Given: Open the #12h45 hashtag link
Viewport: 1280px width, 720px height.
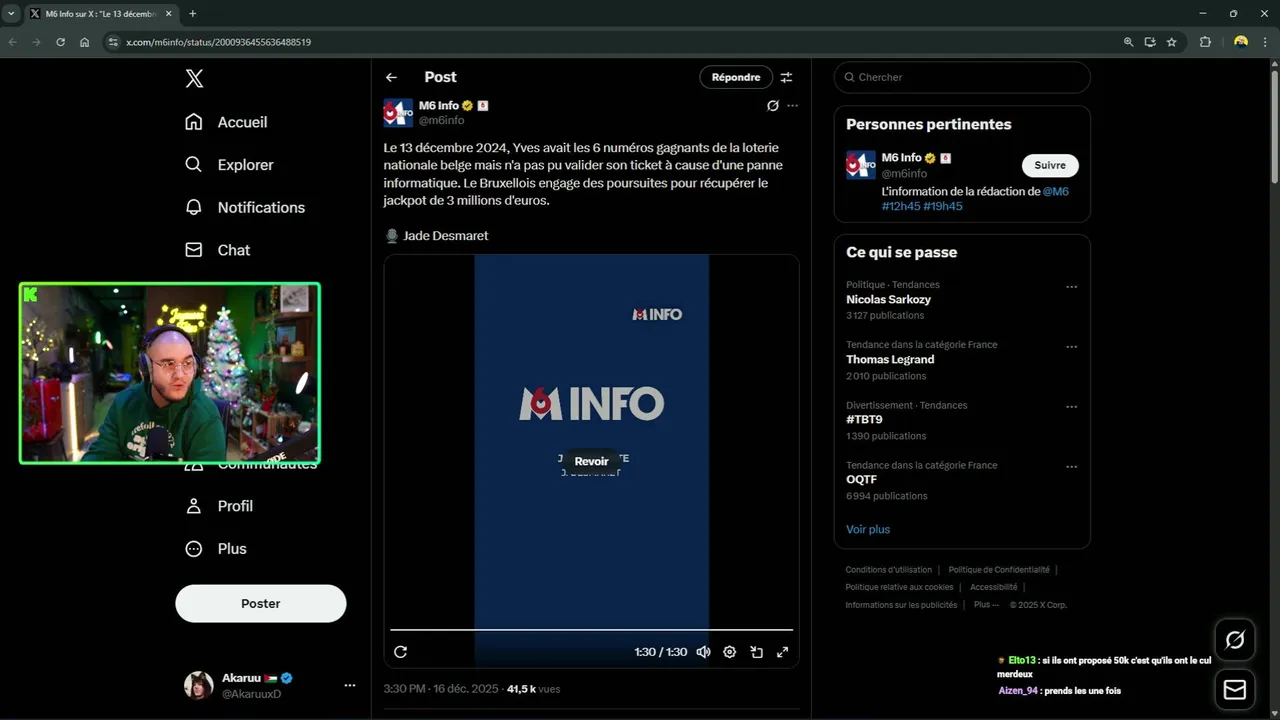Looking at the screenshot, I should coord(900,206).
